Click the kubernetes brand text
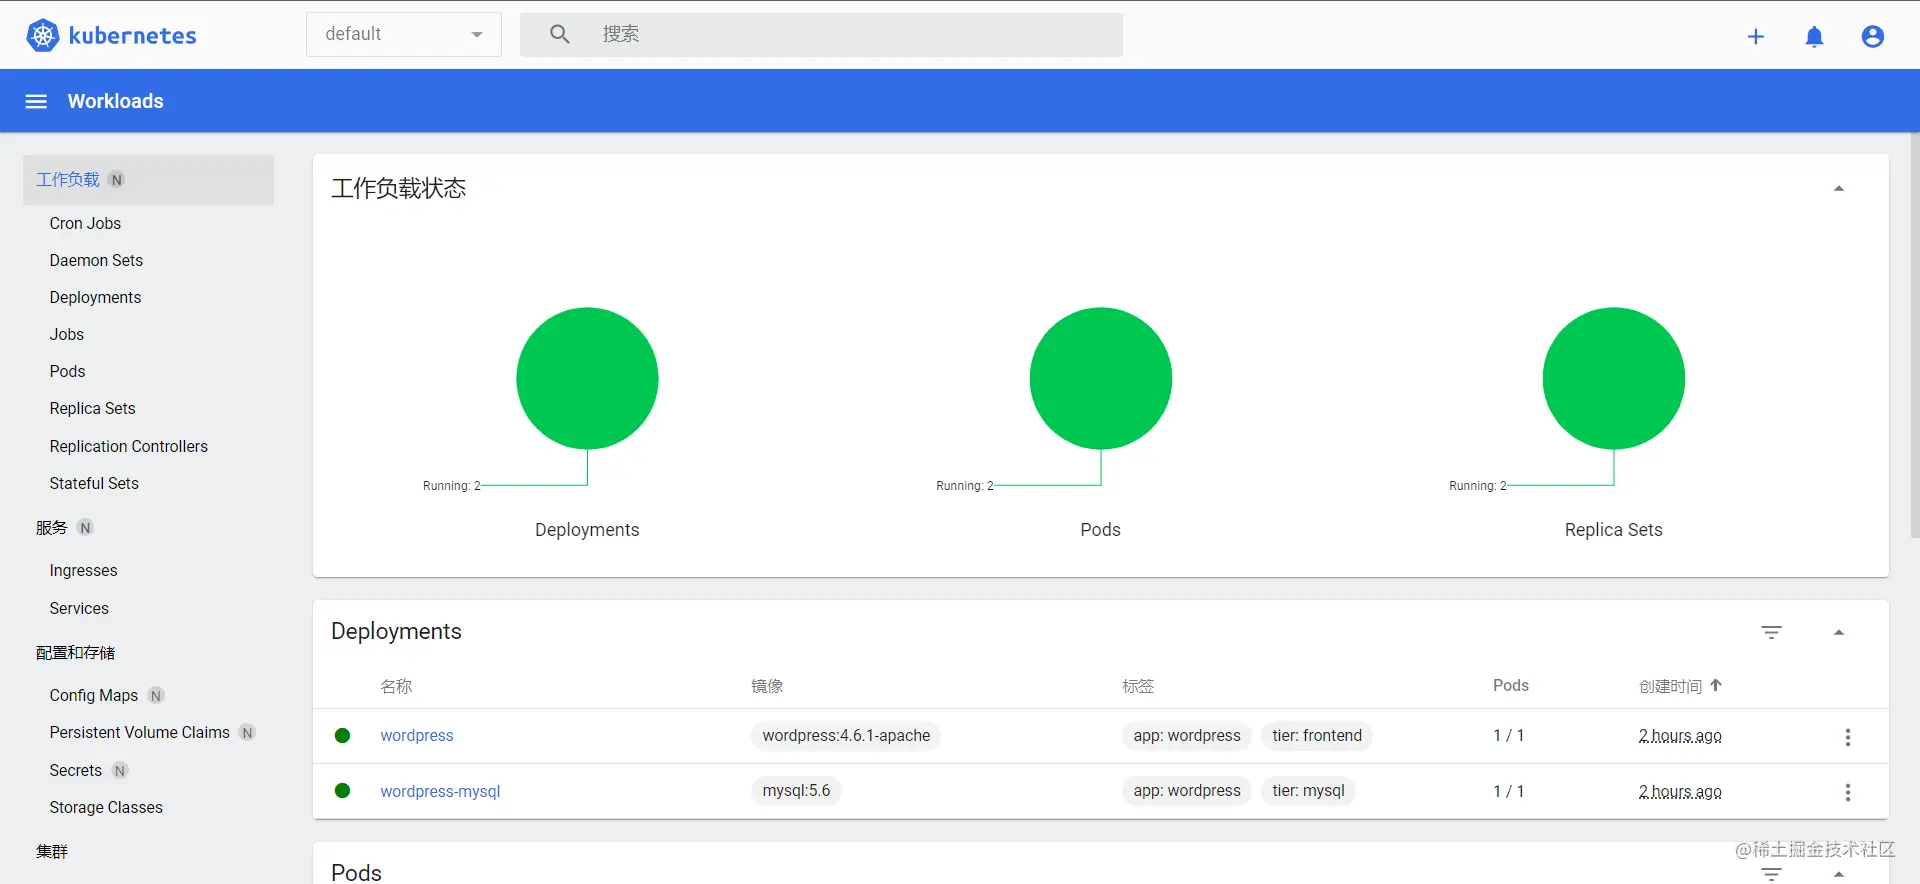 [x=132, y=36]
